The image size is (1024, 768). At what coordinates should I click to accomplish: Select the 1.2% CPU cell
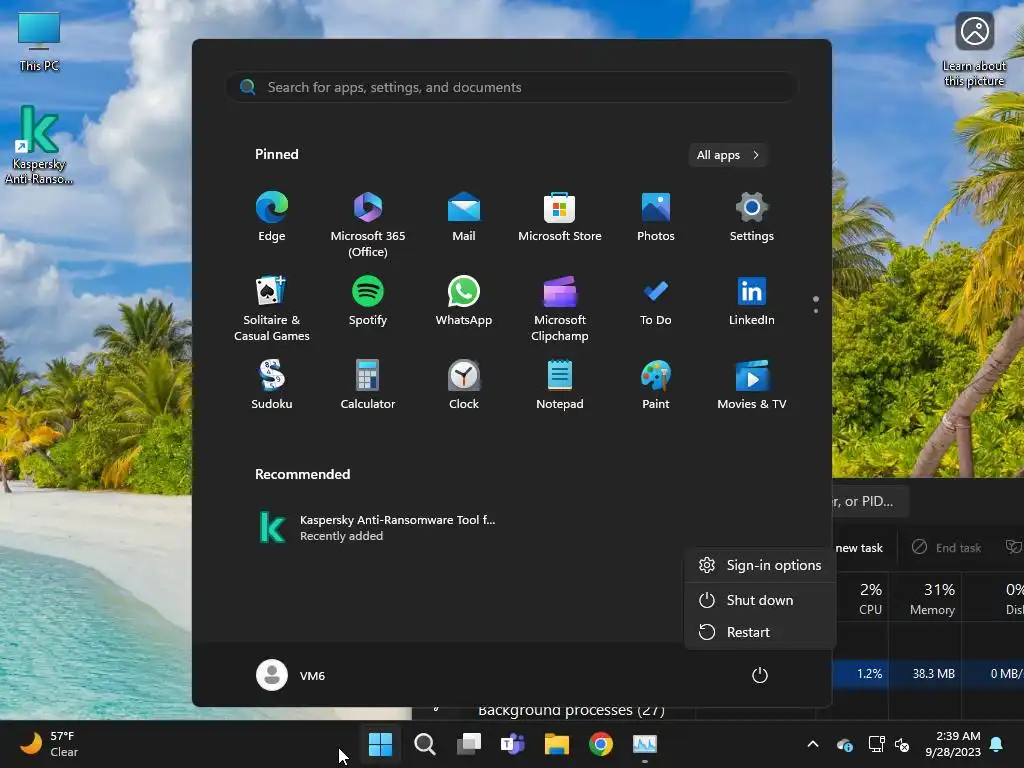[862, 673]
